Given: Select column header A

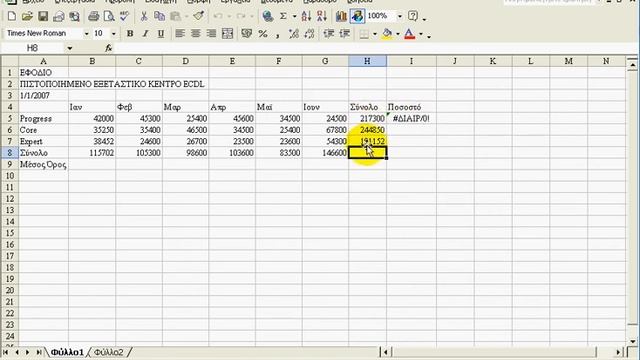Looking at the screenshot, I should click(43, 61).
